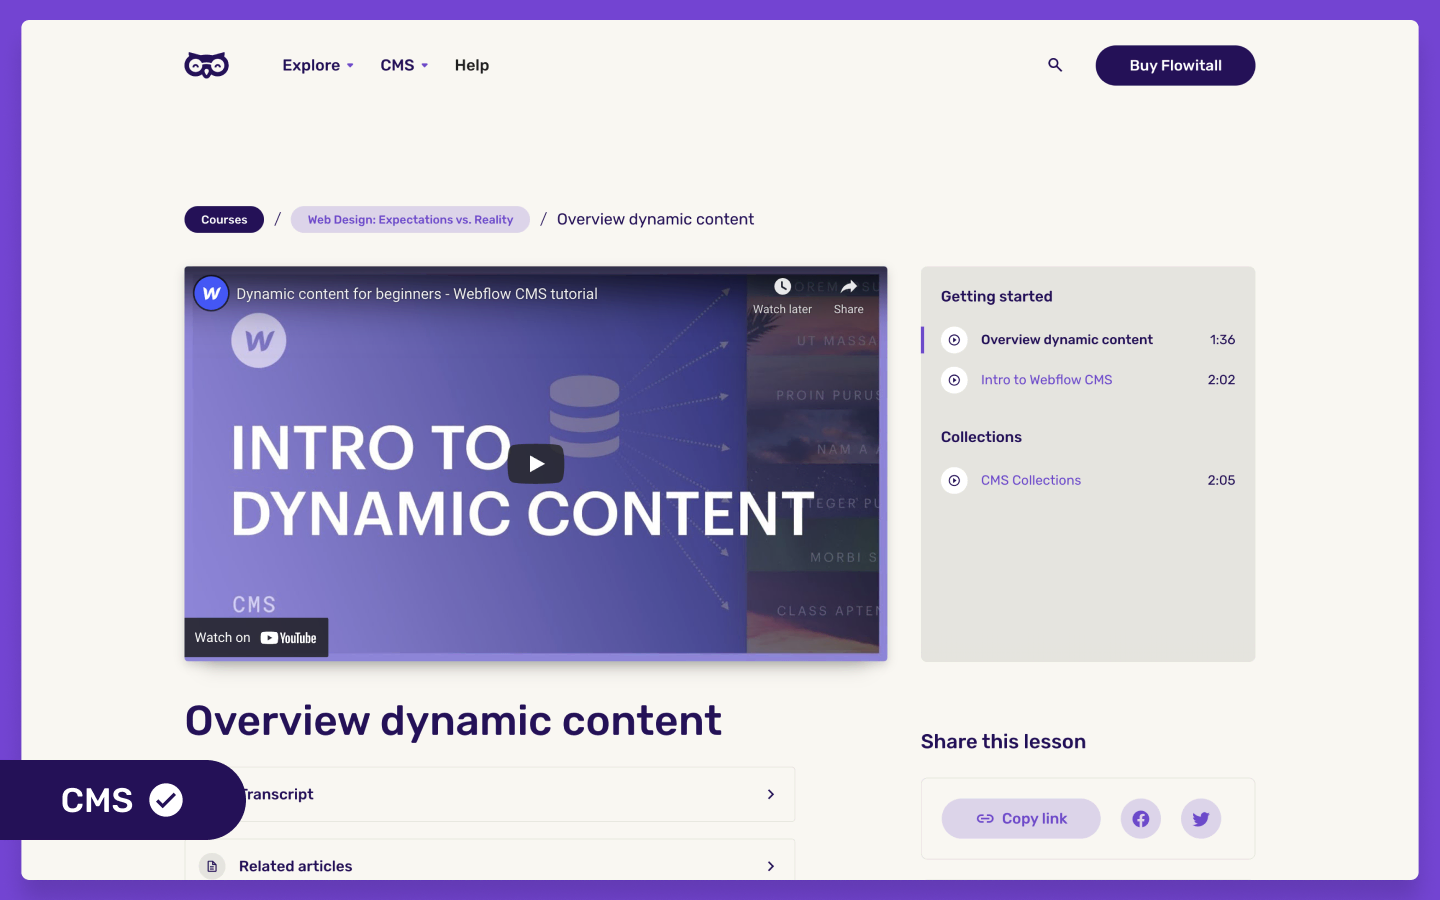This screenshot has width=1440, height=900.
Task: Open the Web Design: Expectations vs. Reality course
Action: coord(410,219)
